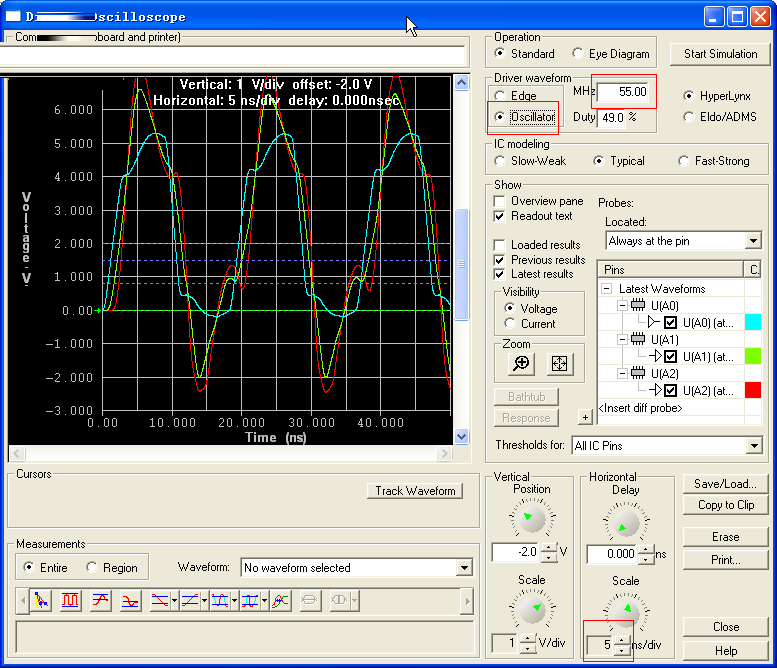The height and width of the screenshot is (668, 777).
Task: Click the rising edge measurement icon
Action: [x=101, y=601]
